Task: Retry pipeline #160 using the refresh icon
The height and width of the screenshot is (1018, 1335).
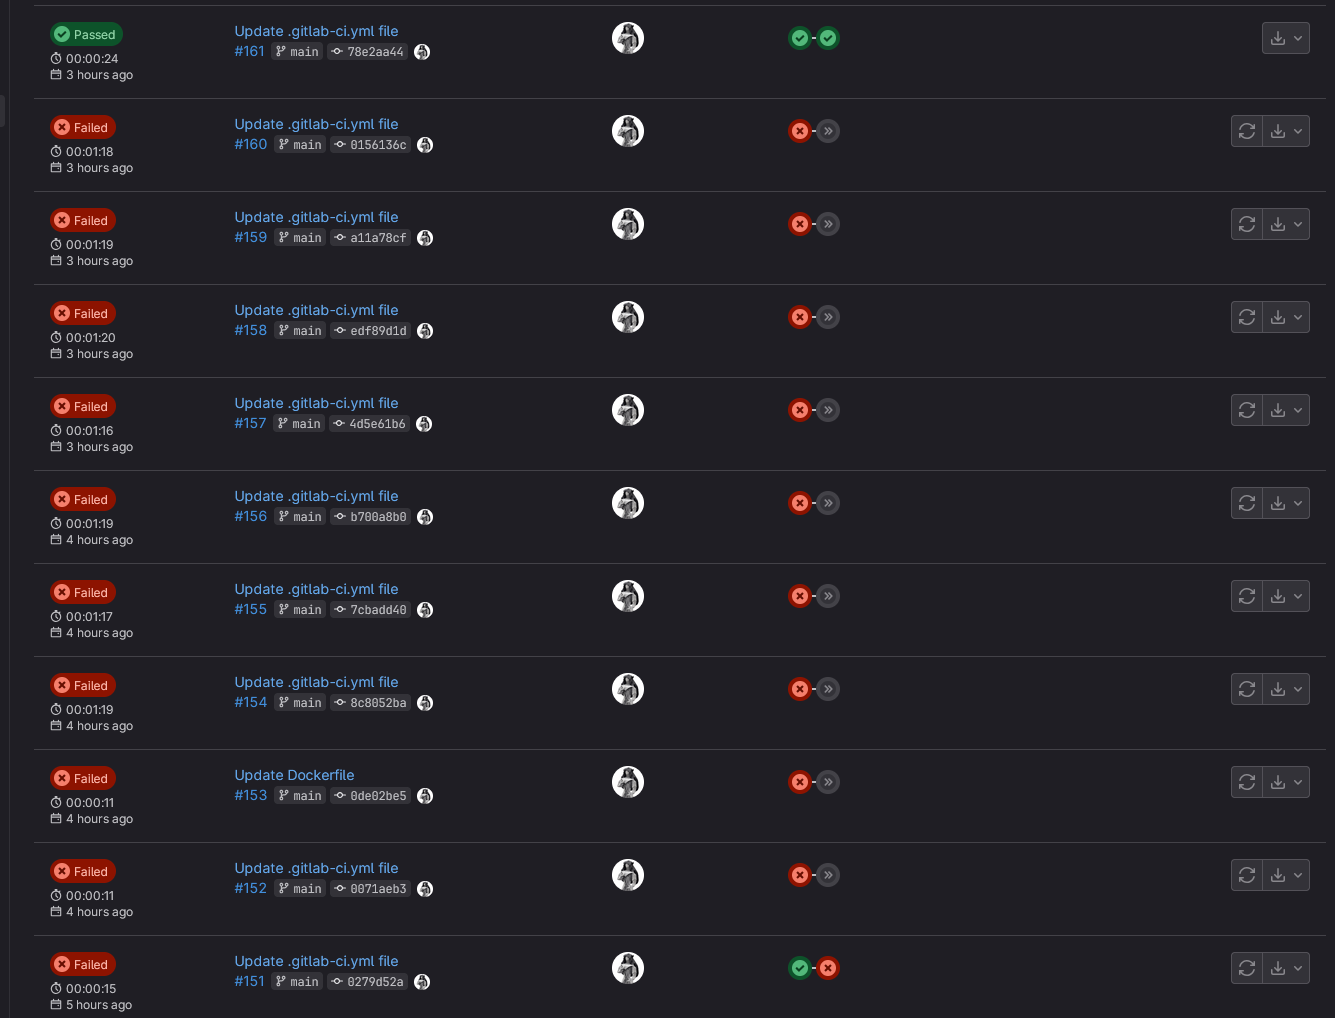Action: coord(1247,131)
